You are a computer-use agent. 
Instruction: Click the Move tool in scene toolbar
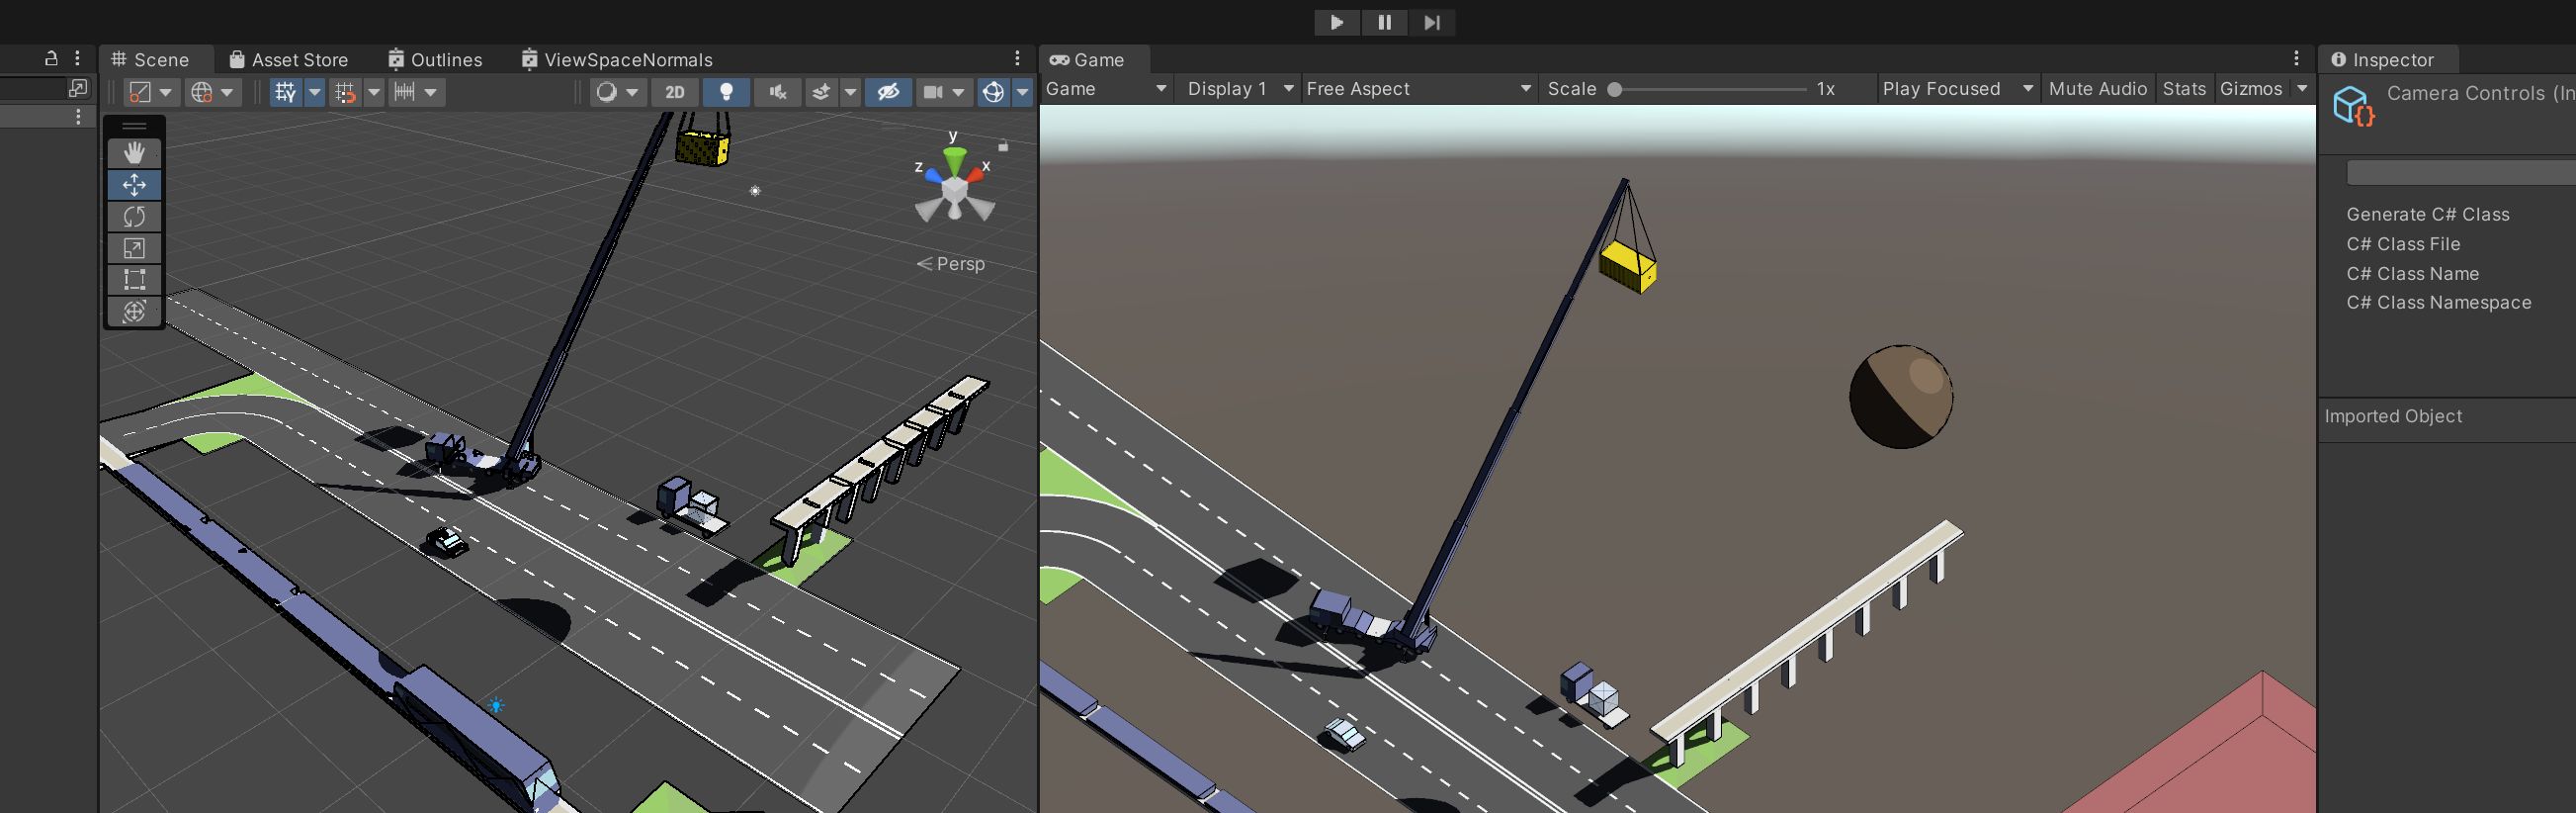[134, 185]
